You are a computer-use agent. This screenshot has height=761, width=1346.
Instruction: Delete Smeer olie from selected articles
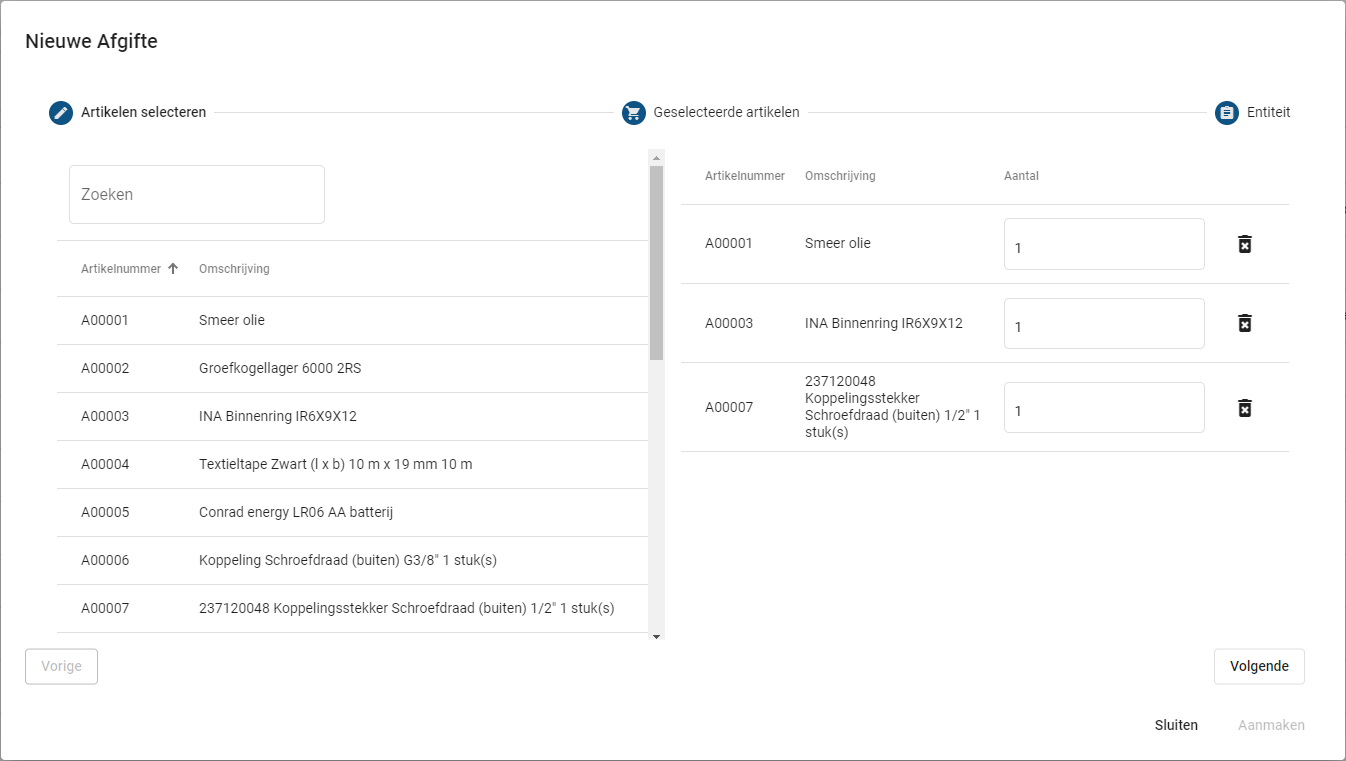point(1244,245)
